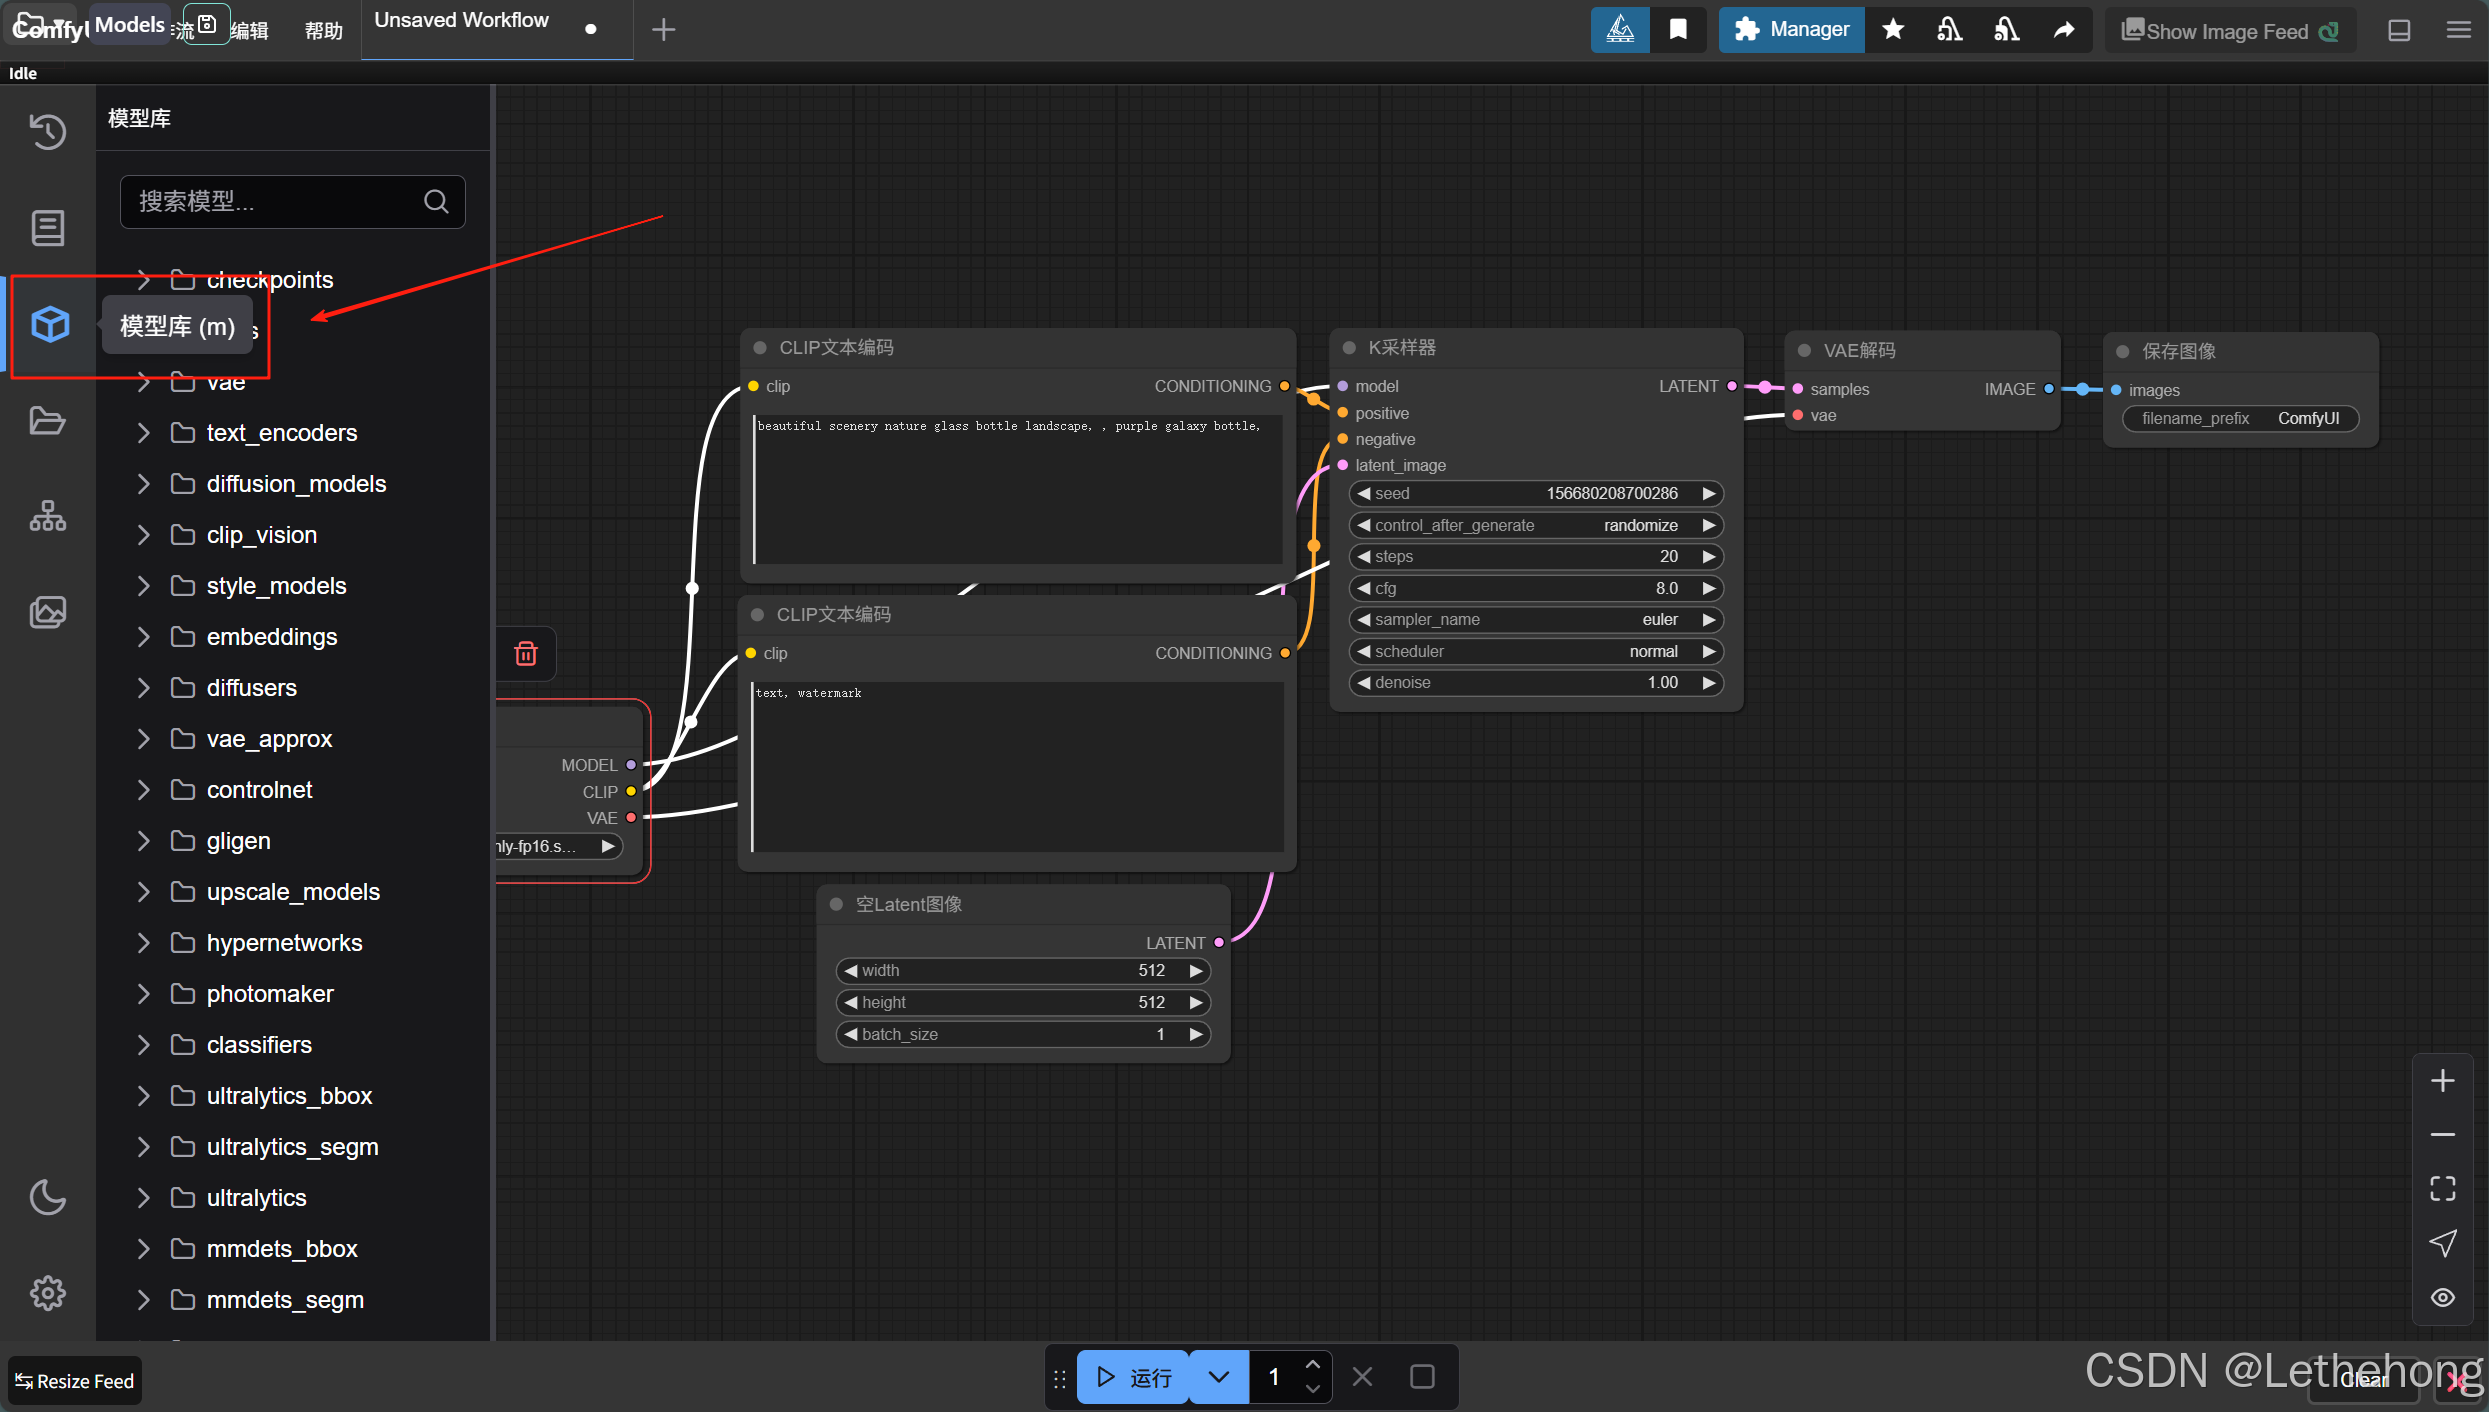Open the node library sidebar icon
The width and height of the screenshot is (2489, 1412).
tap(48, 228)
